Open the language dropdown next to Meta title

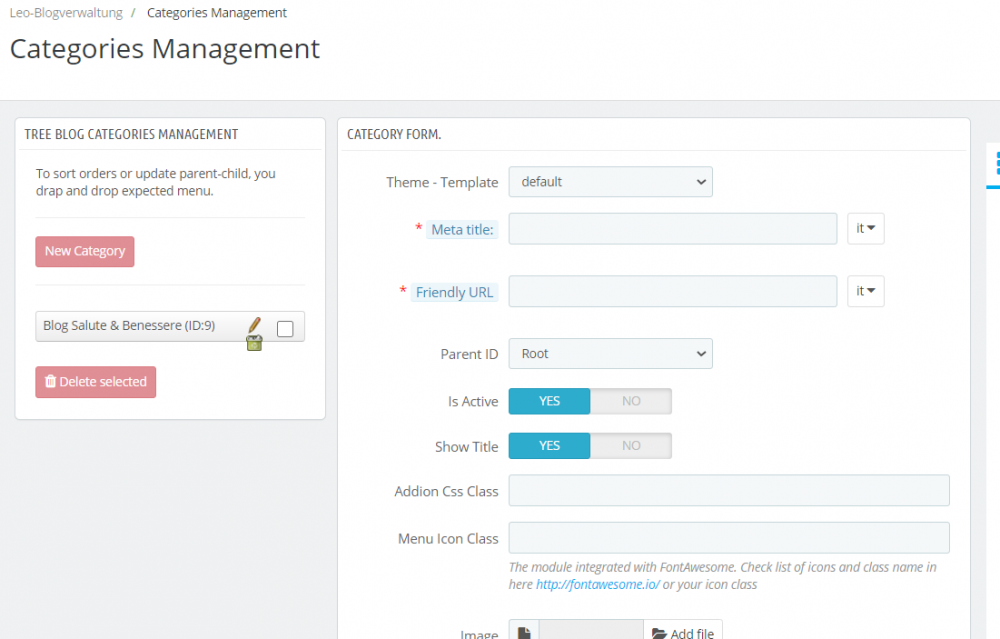(865, 228)
